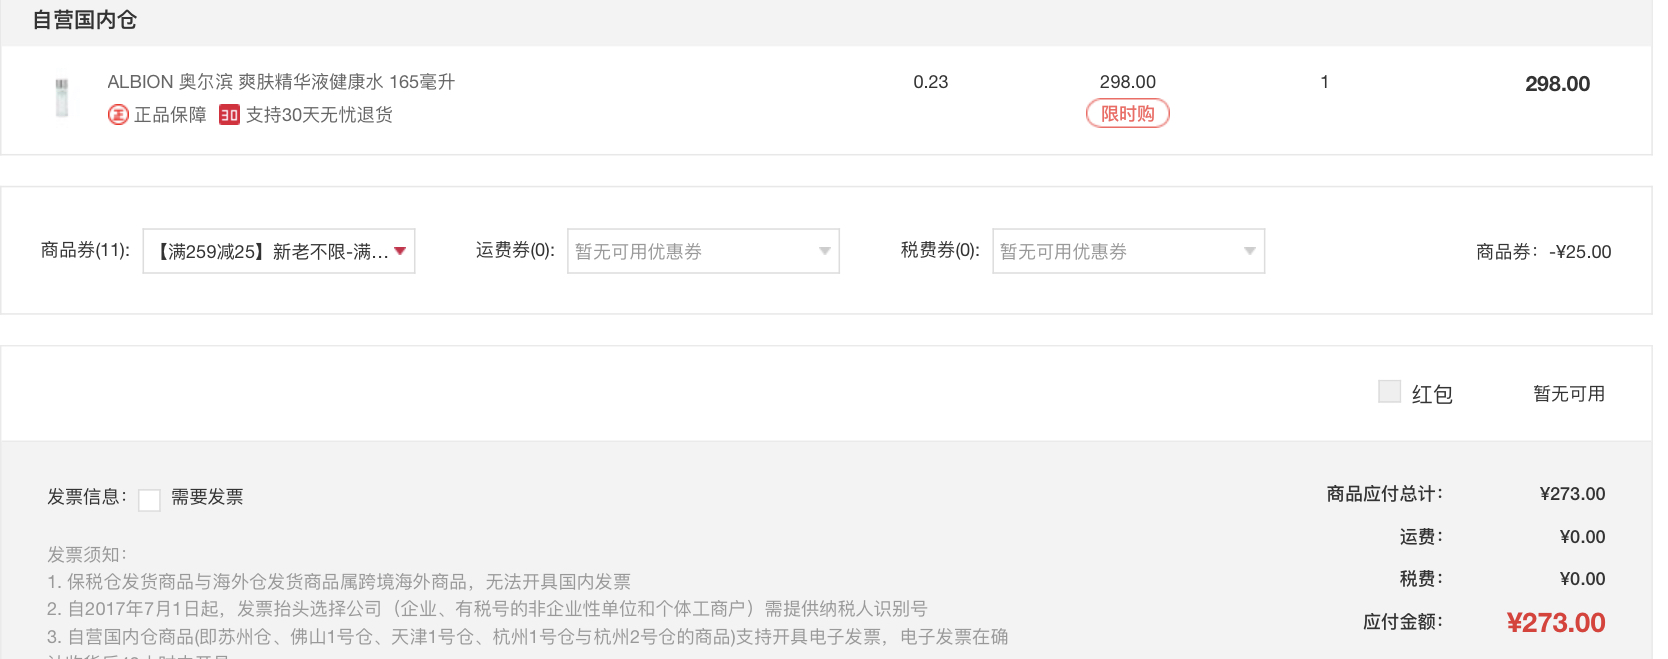The height and width of the screenshot is (659, 1668).
Task: Click the 运费 value ¥0.00
Action: tap(1582, 537)
